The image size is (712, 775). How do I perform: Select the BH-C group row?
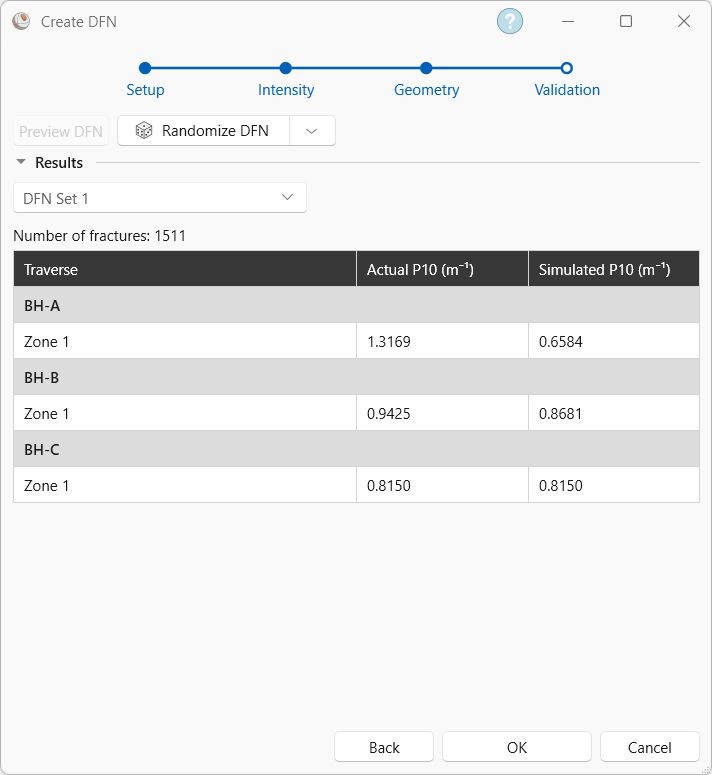pos(356,449)
